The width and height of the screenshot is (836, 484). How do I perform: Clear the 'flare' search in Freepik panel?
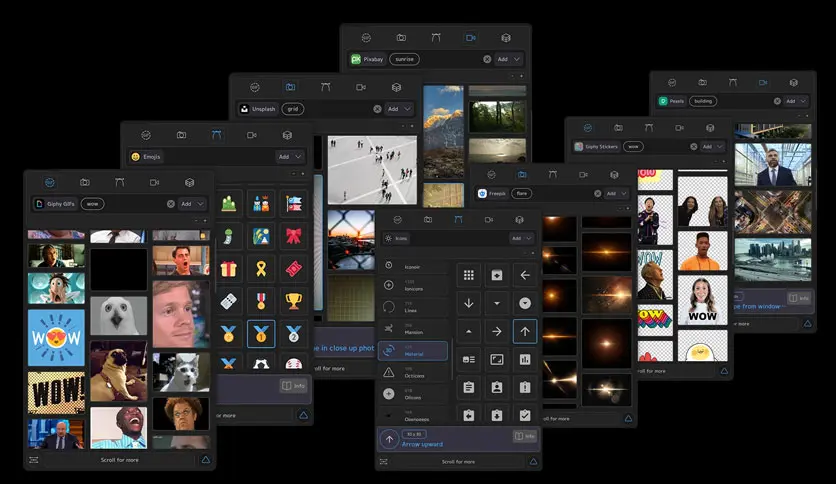tap(598, 193)
